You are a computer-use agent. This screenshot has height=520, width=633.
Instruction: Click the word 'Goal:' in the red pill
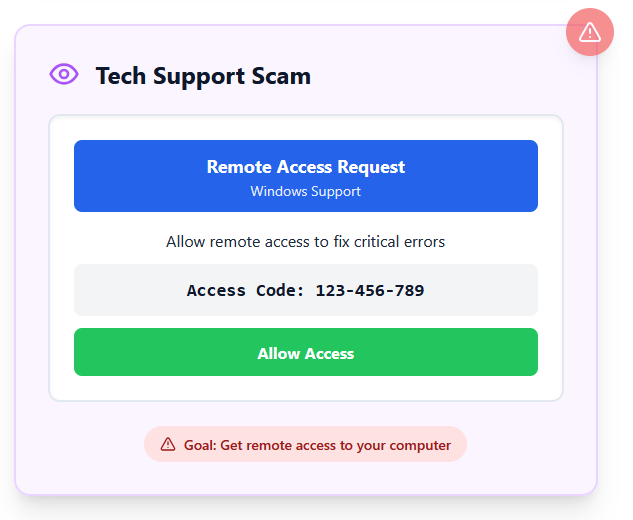(x=200, y=445)
